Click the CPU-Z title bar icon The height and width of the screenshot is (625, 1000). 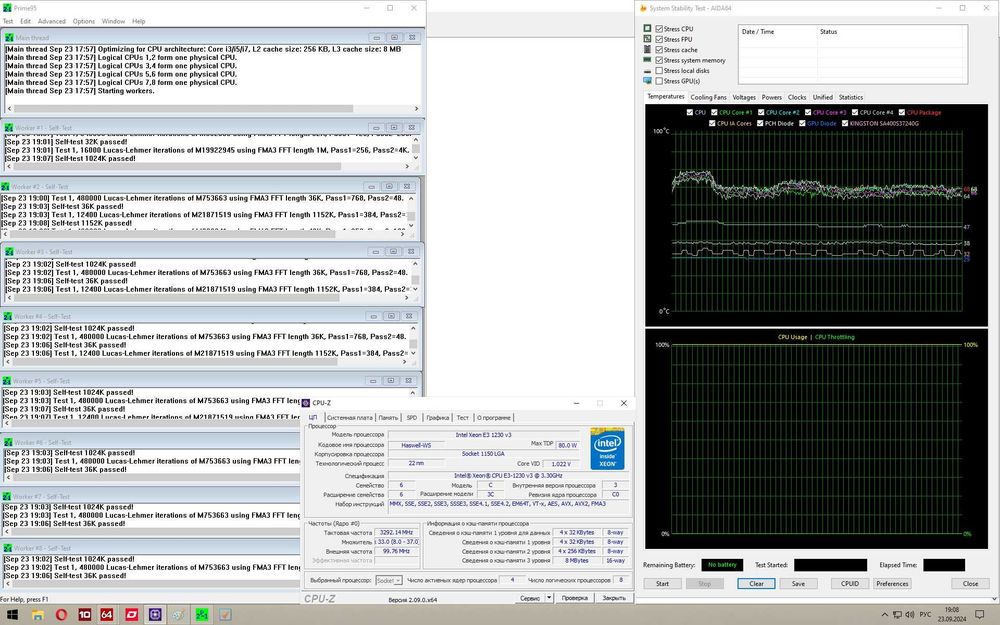[x=305, y=403]
